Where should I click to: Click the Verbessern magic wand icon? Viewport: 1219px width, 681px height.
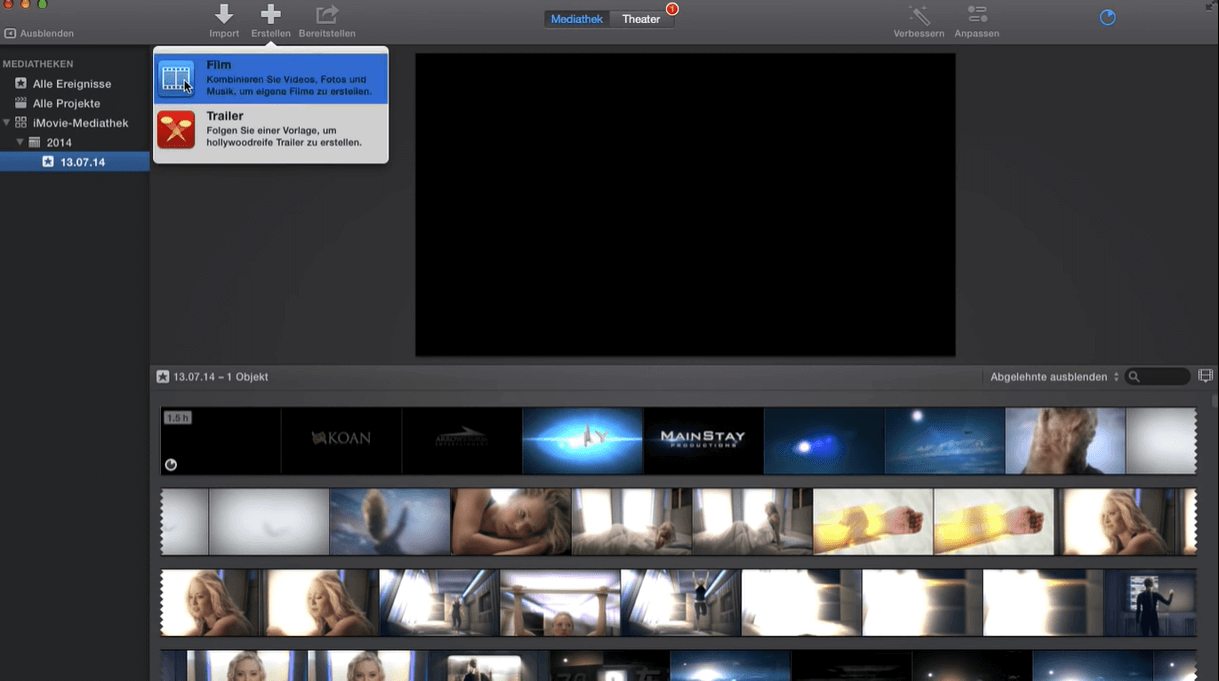(x=919, y=14)
